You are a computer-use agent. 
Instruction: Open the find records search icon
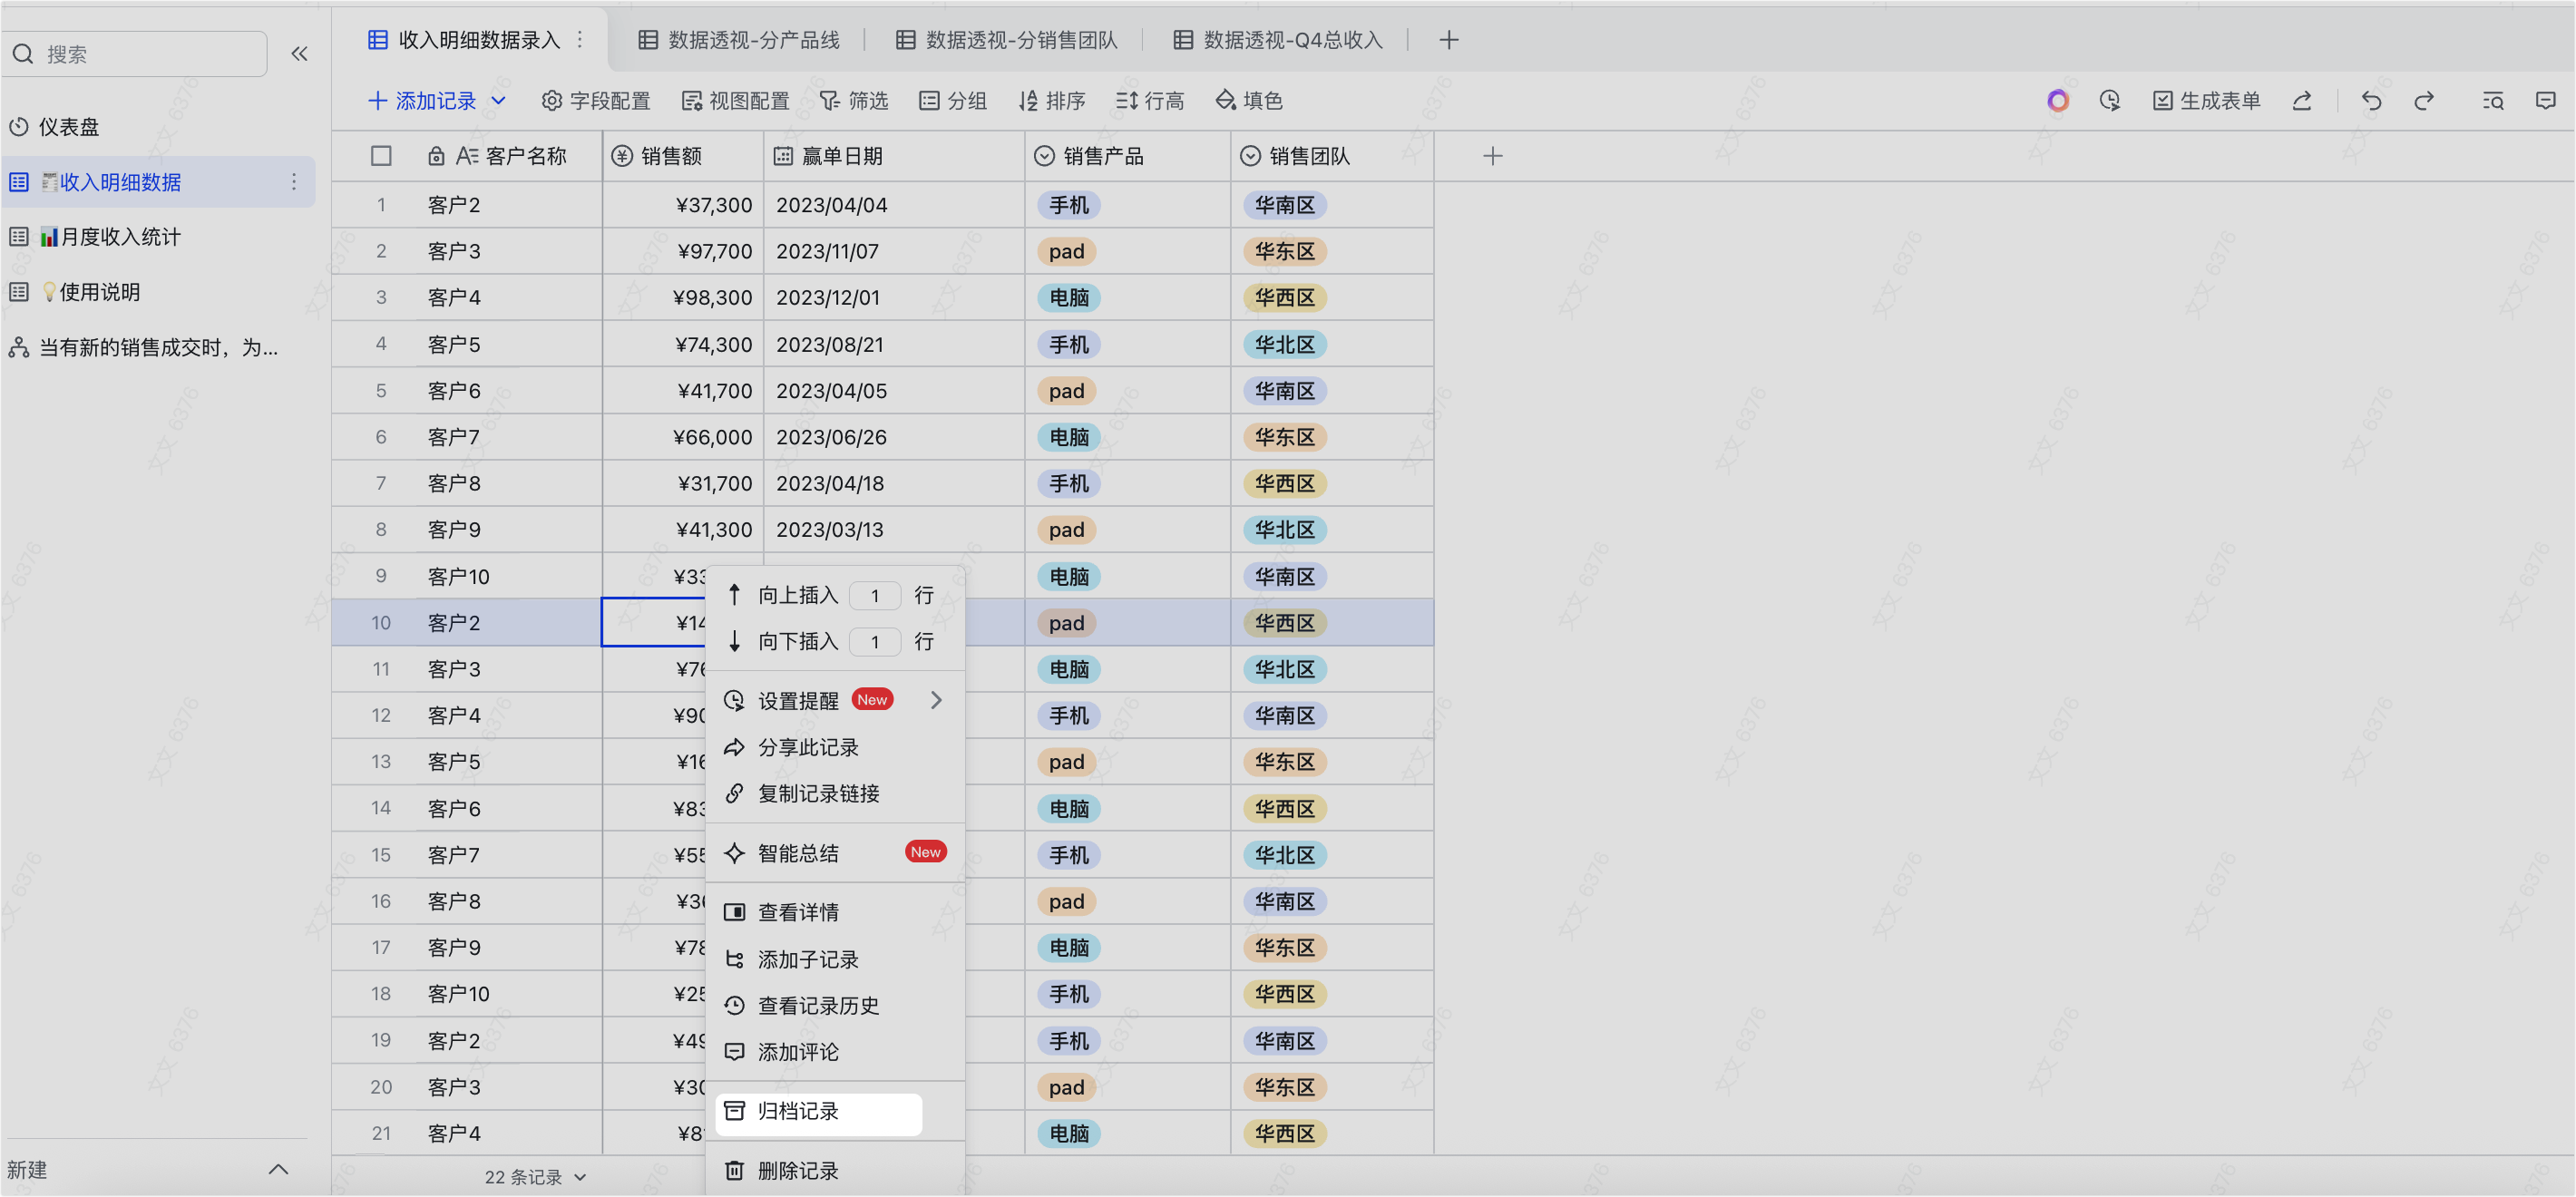point(2493,101)
